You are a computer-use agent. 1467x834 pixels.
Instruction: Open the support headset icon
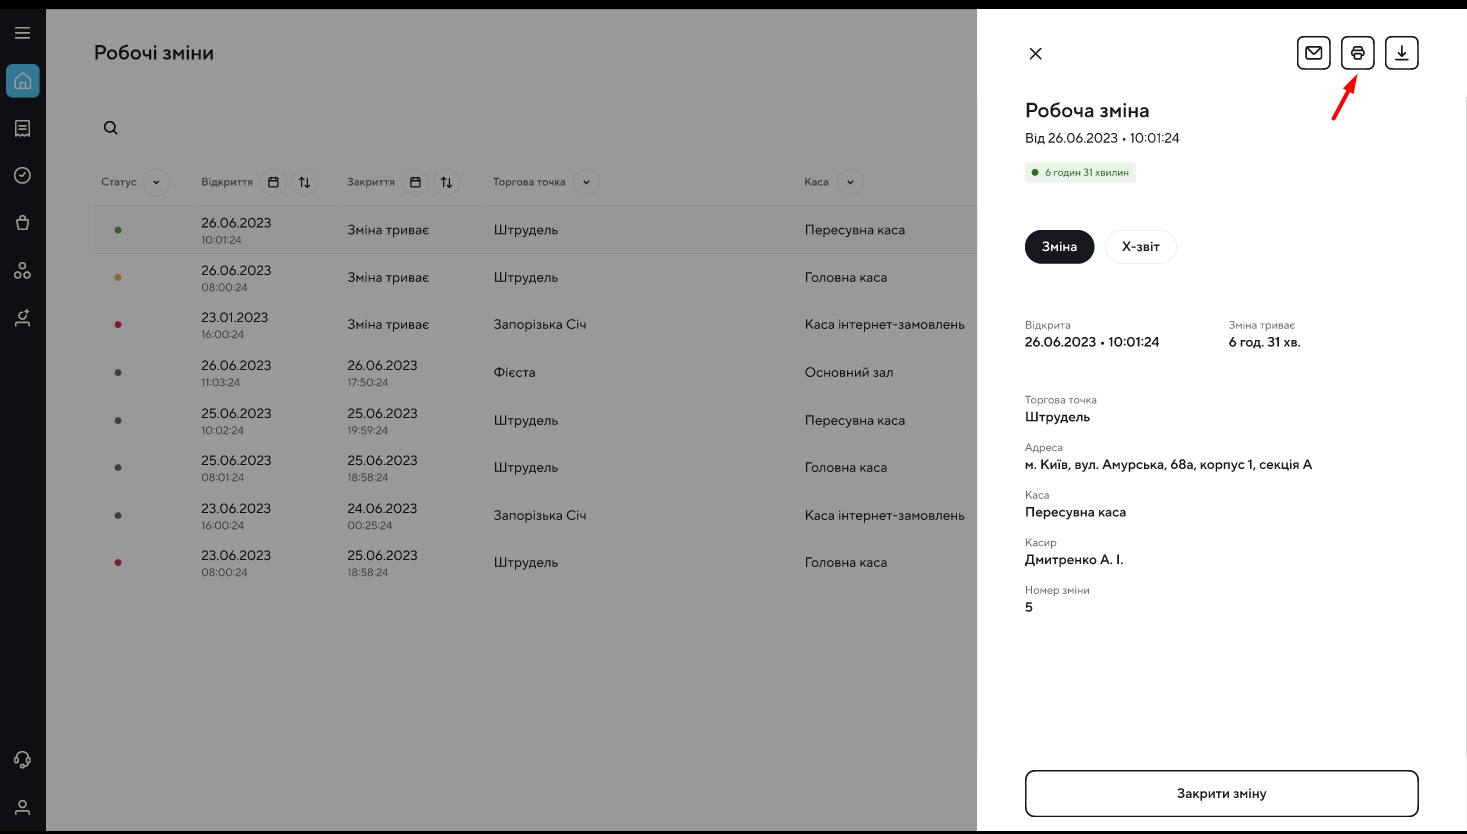[x=22, y=760]
